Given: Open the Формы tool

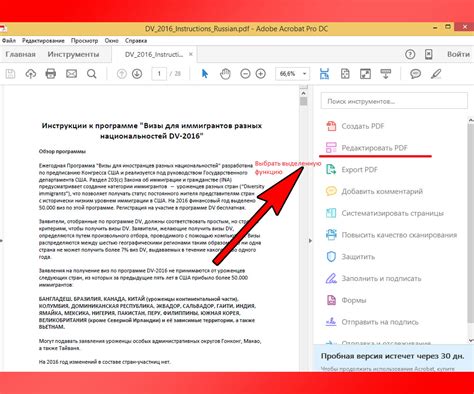Looking at the screenshot, I should [346, 300].
